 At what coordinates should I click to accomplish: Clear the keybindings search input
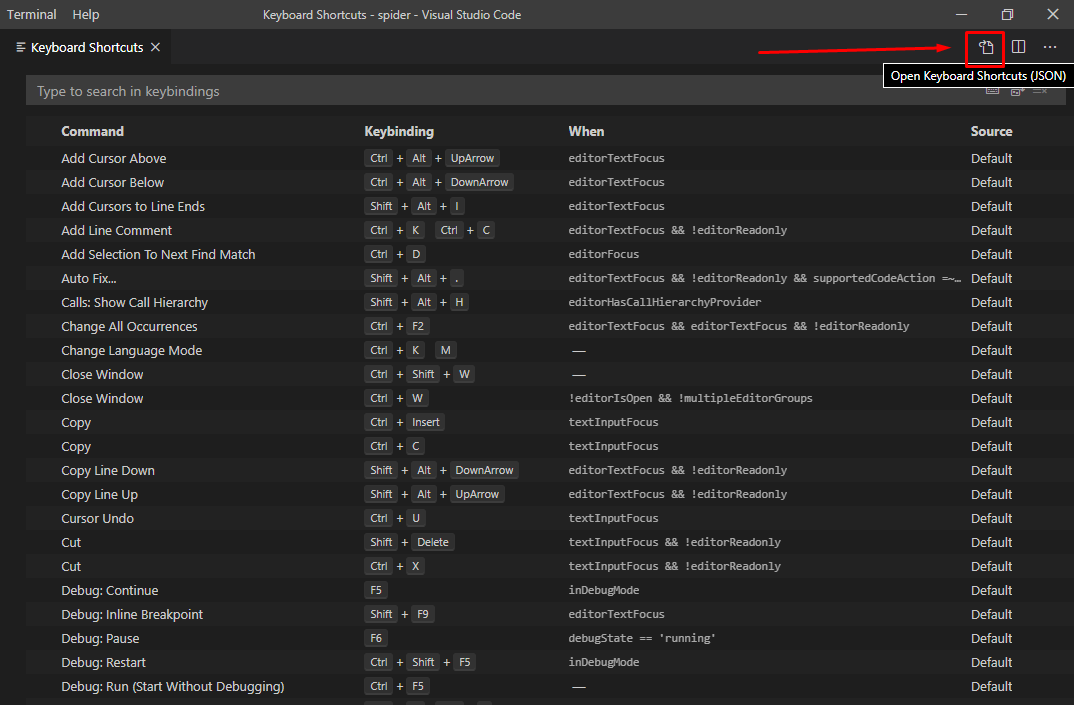pyautogui.click(x=1041, y=90)
